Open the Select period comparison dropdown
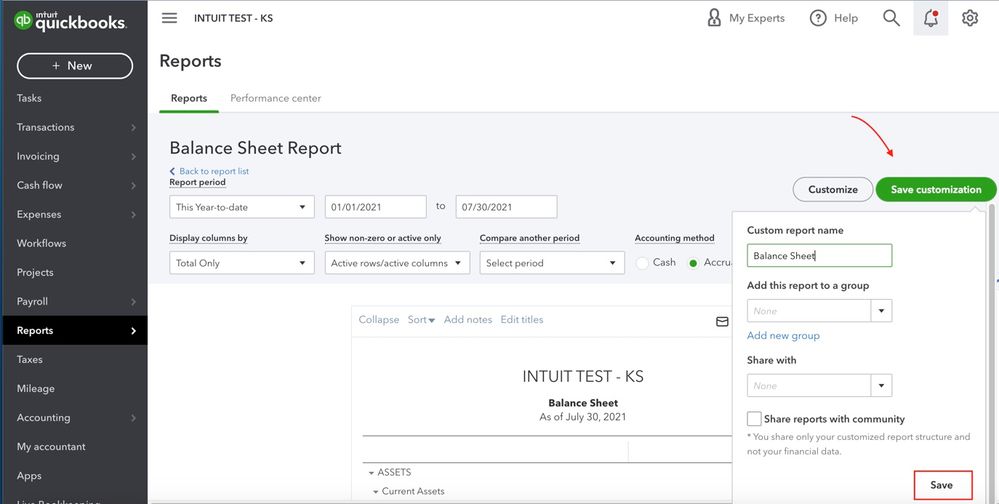This screenshot has height=504, width=999. point(552,263)
